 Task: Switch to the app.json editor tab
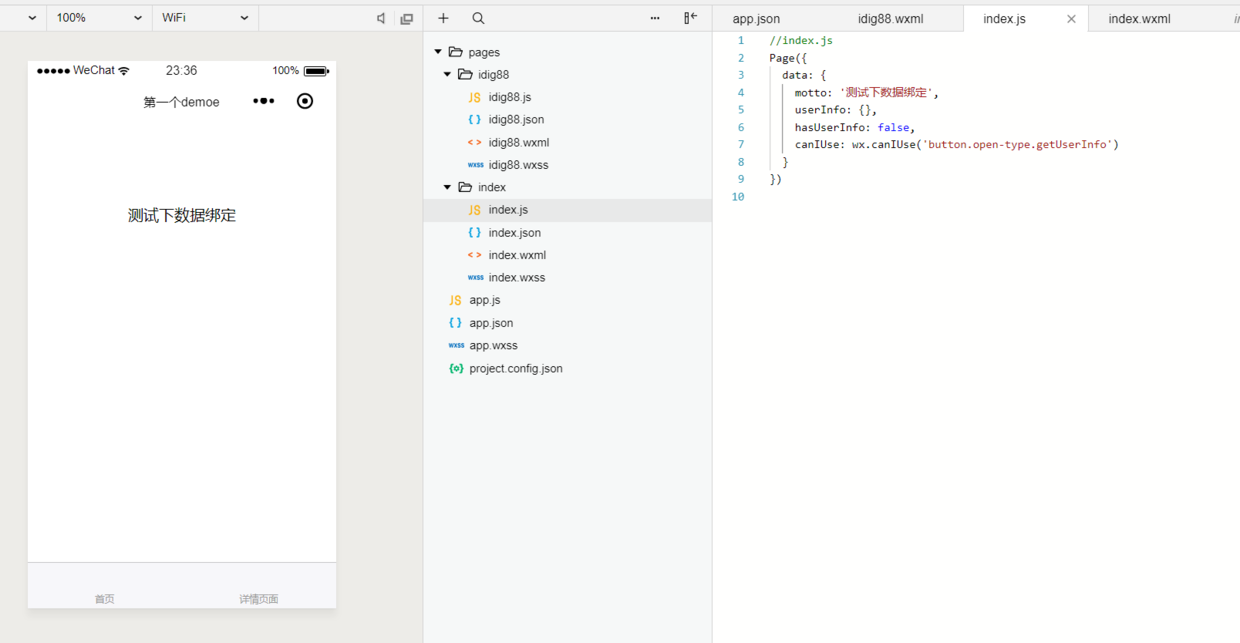click(756, 19)
